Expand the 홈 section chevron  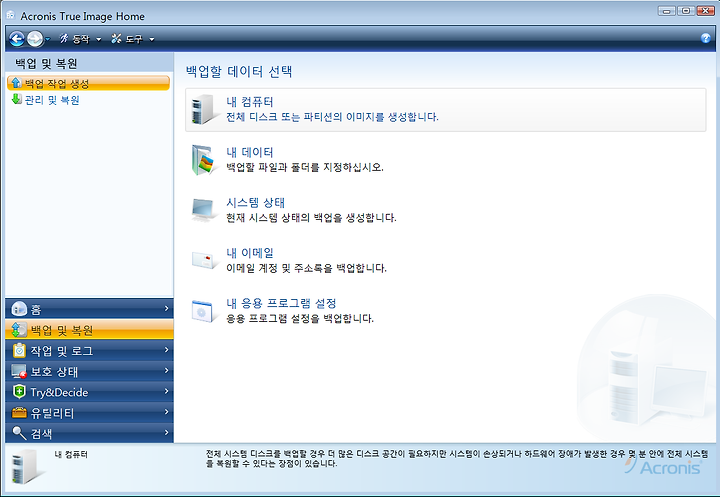pos(167,308)
